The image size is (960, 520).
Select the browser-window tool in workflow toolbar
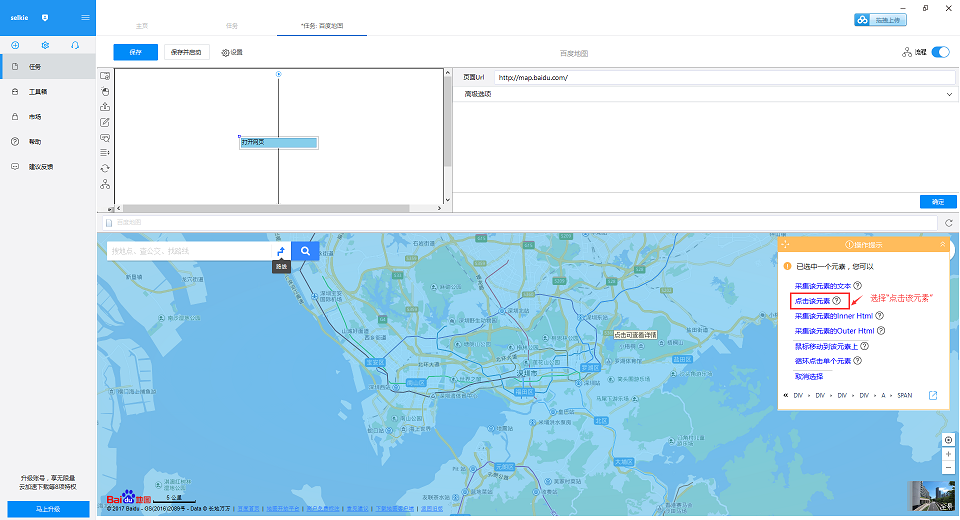(x=105, y=76)
